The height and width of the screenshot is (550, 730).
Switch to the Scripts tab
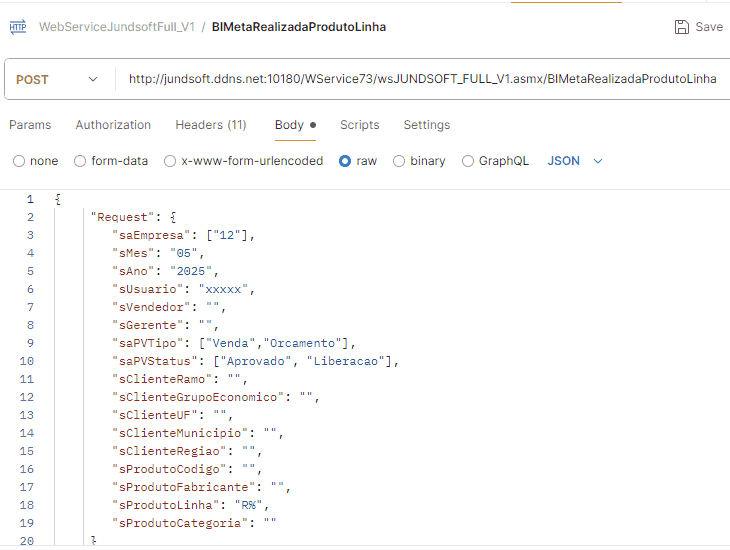tap(359, 125)
